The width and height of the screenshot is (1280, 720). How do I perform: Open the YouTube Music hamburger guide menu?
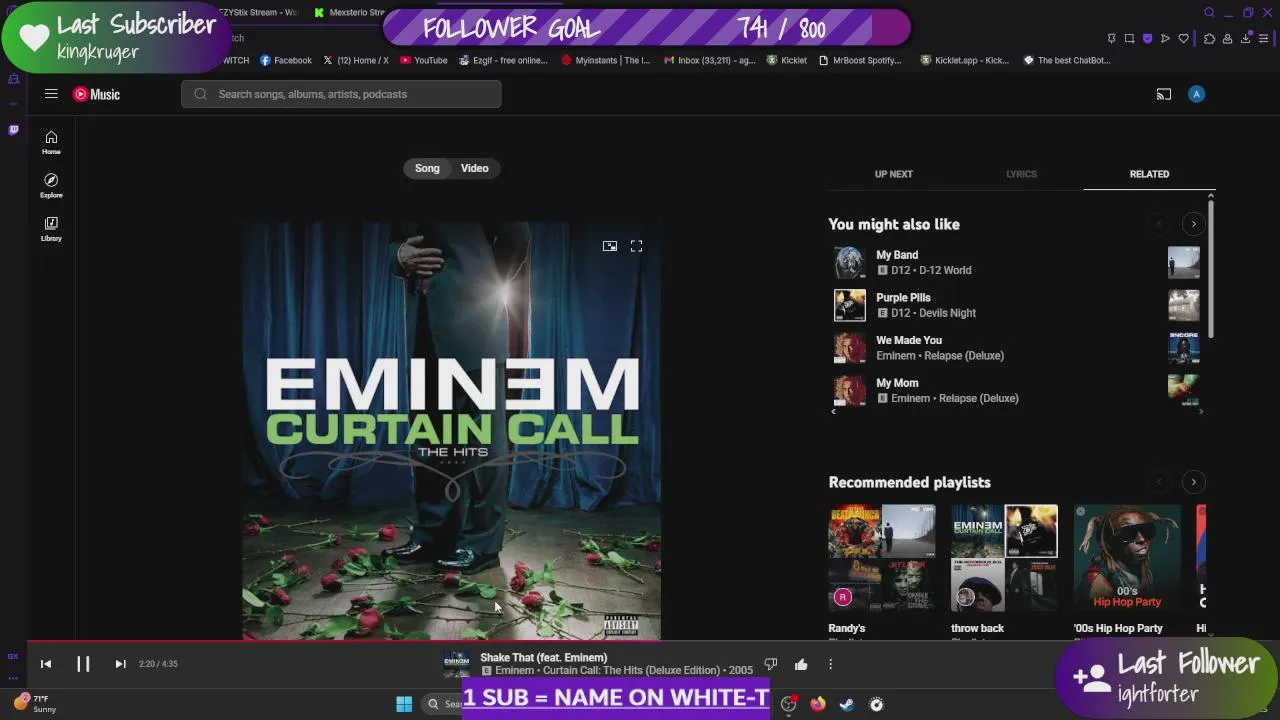(51, 94)
